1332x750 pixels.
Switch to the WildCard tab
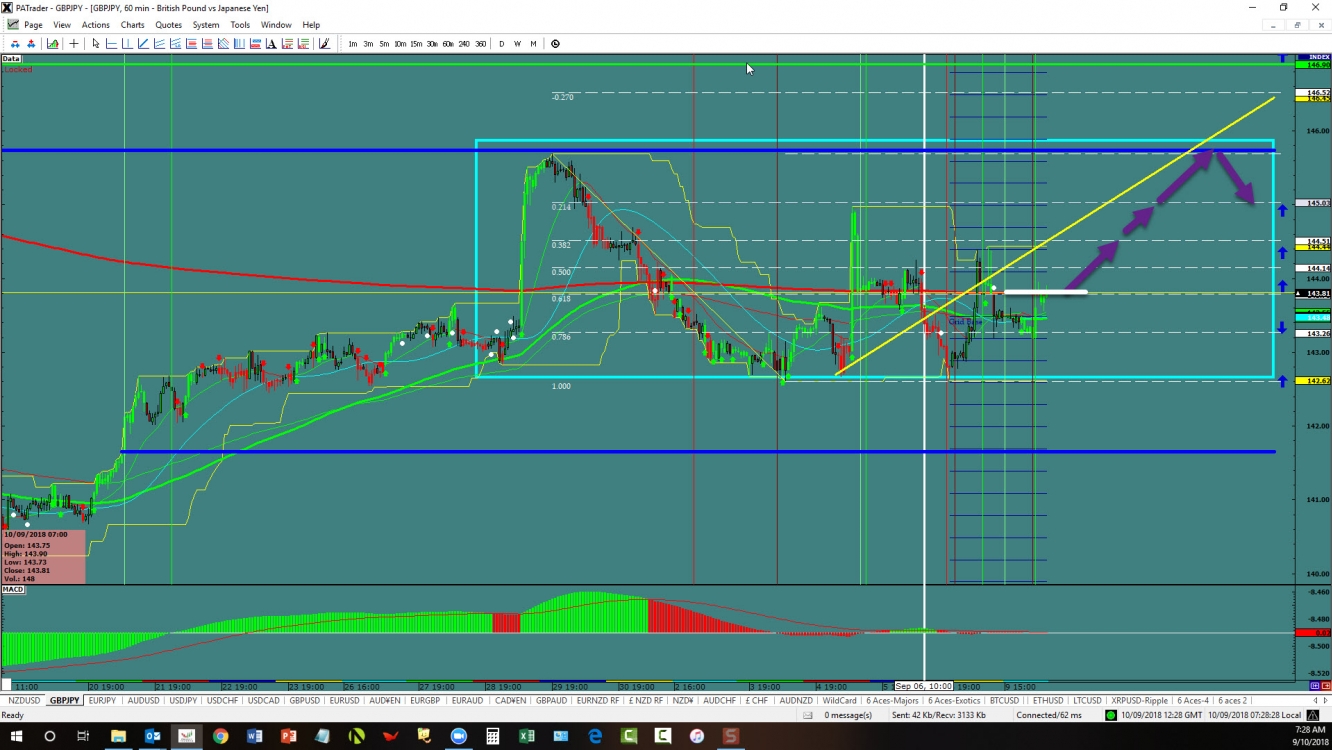tap(840, 700)
